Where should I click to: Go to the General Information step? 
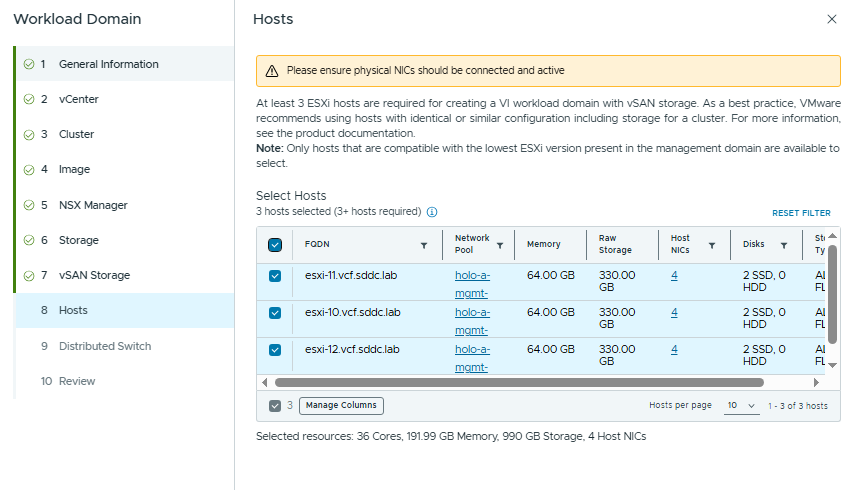click(108, 64)
